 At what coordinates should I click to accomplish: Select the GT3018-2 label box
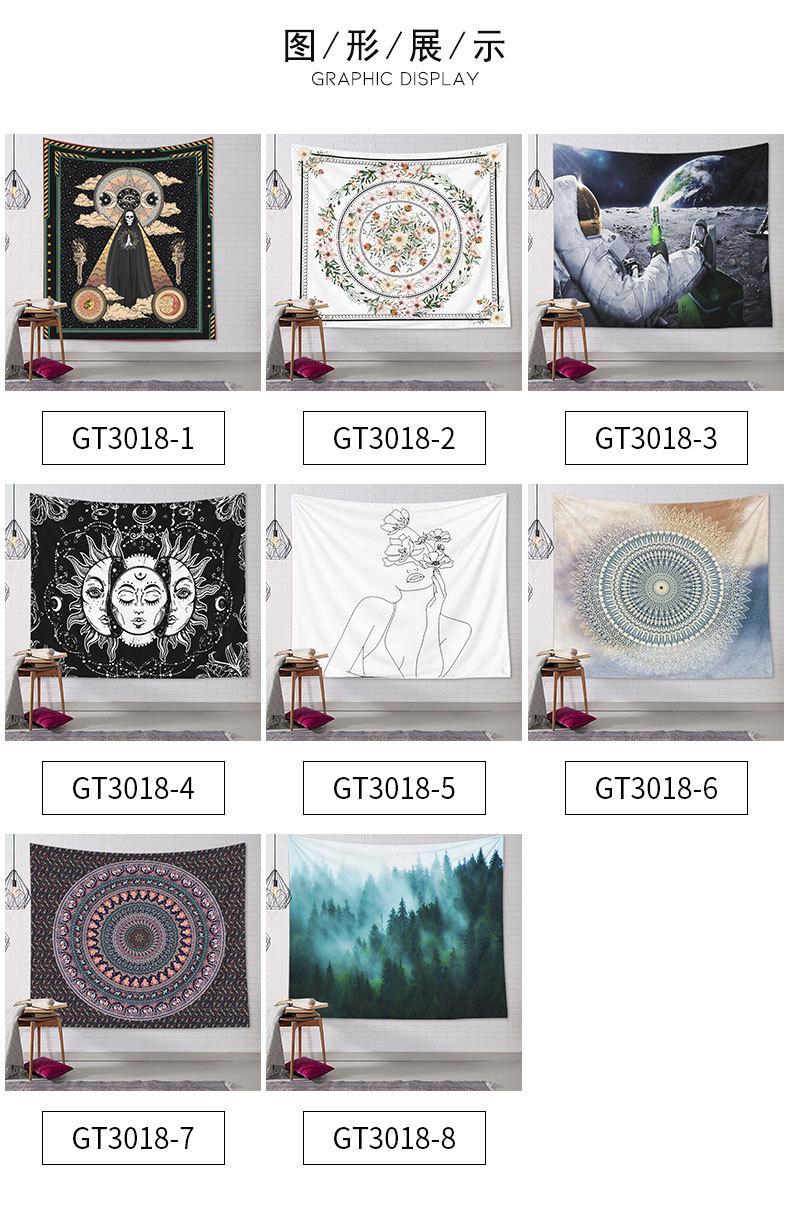click(x=394, y=438)
